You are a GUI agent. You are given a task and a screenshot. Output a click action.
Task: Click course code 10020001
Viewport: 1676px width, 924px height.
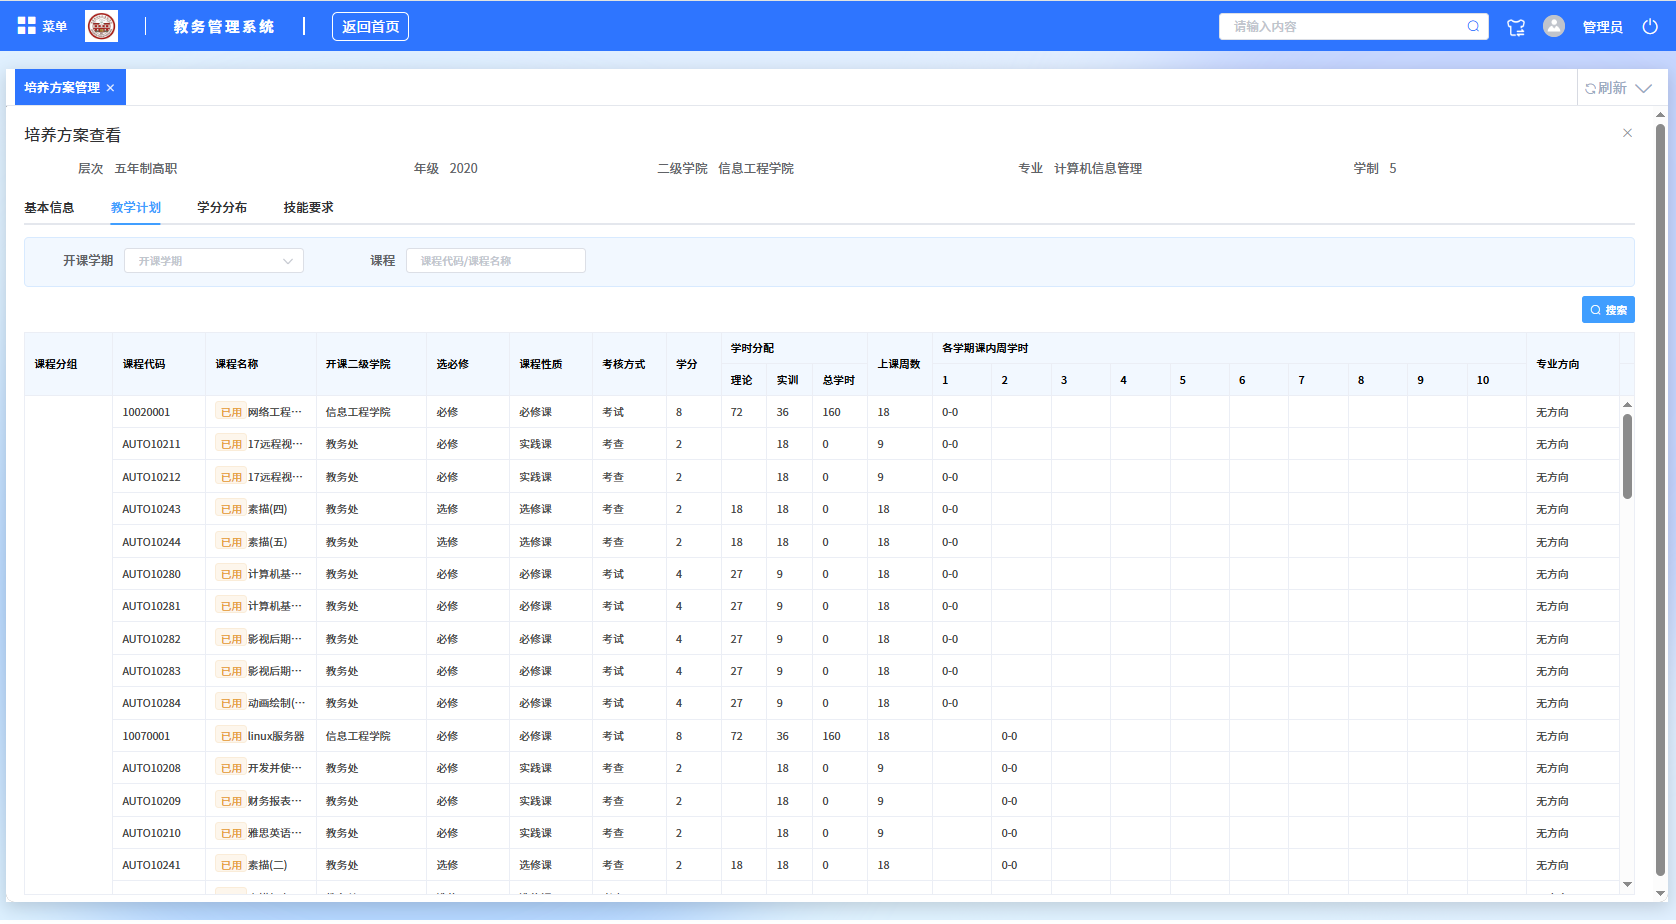coord(146,412)
